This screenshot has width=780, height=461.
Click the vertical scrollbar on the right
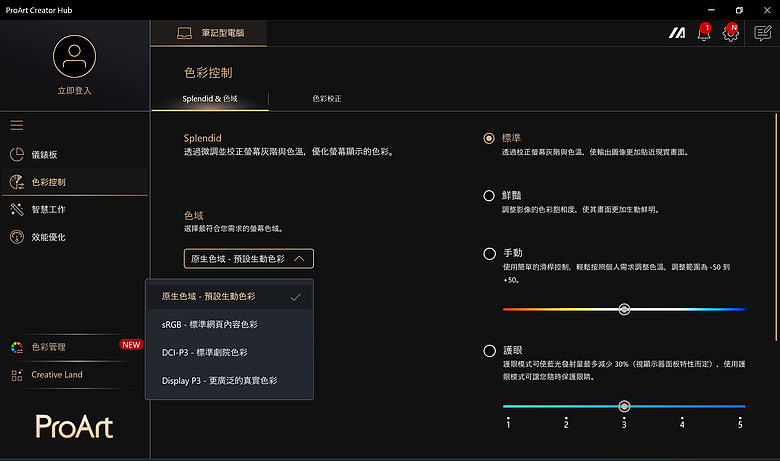point(776,227)
